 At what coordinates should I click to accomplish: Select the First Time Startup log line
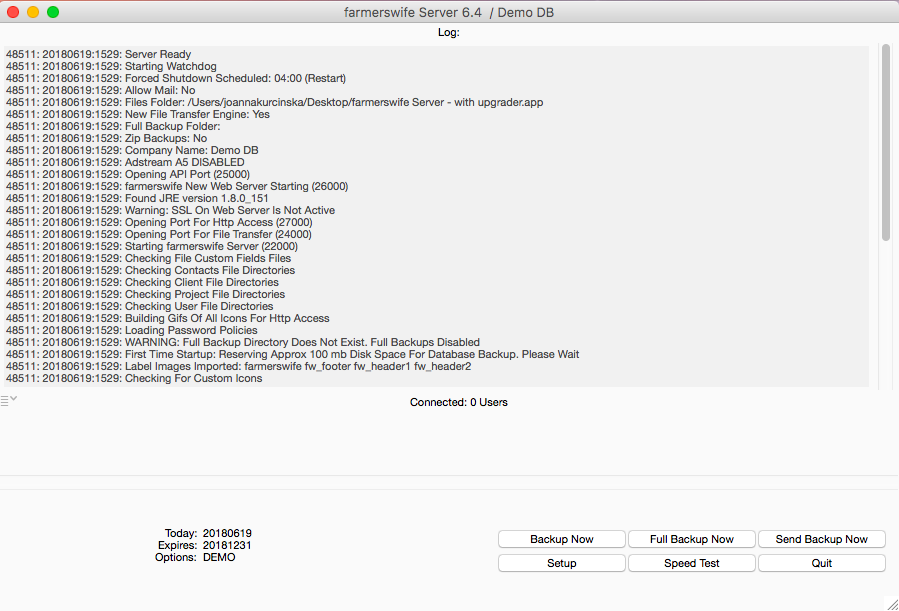click(x=292, y=355)
